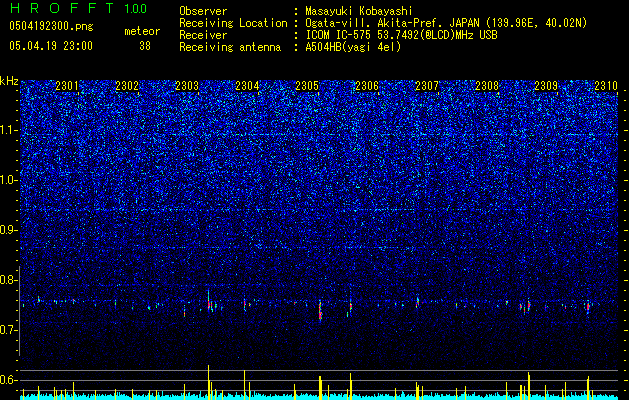Click the 2304 time marker
629x400 pixels.
point(247,86)
